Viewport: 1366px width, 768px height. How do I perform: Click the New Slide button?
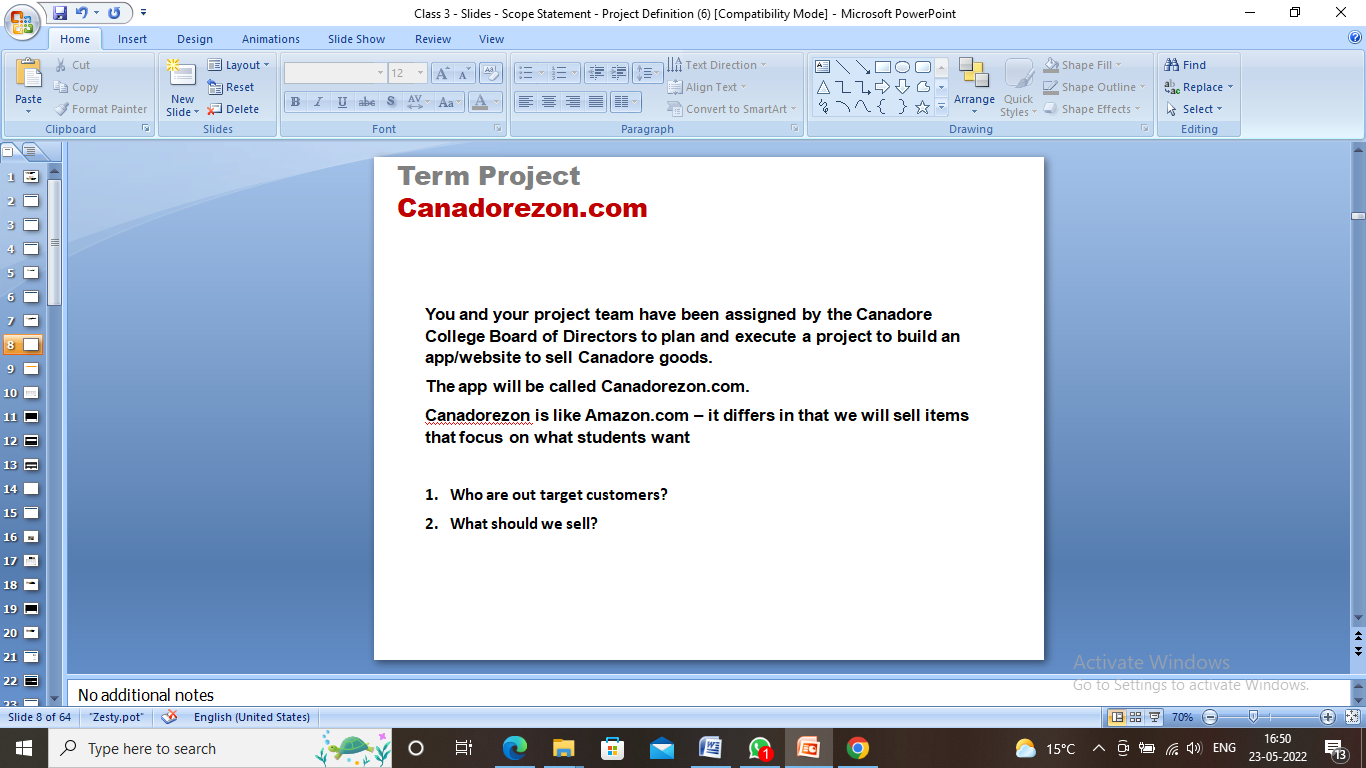[181, 86]
